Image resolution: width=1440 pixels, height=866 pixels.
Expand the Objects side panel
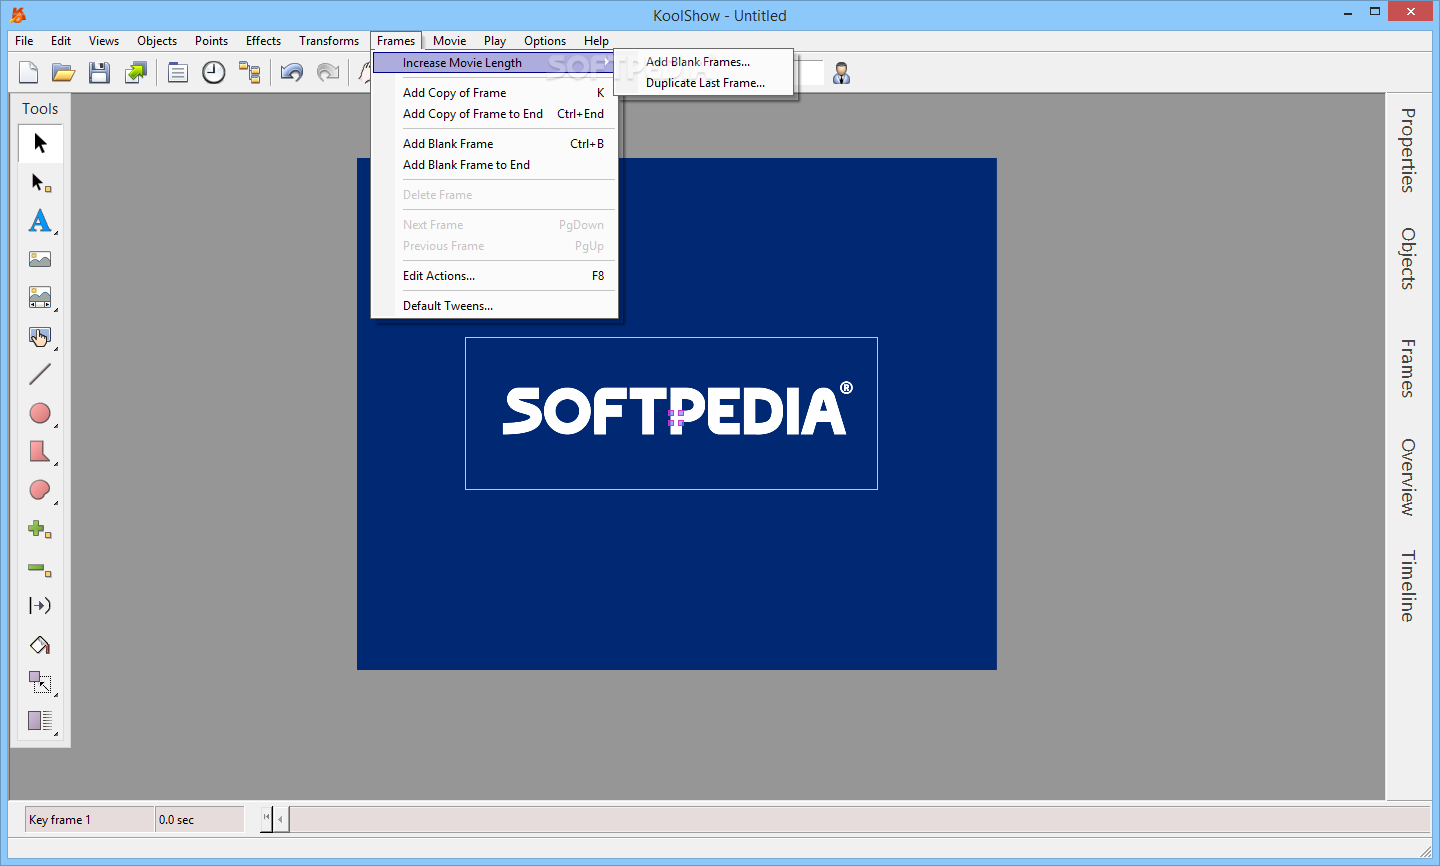coord(1408,259)
